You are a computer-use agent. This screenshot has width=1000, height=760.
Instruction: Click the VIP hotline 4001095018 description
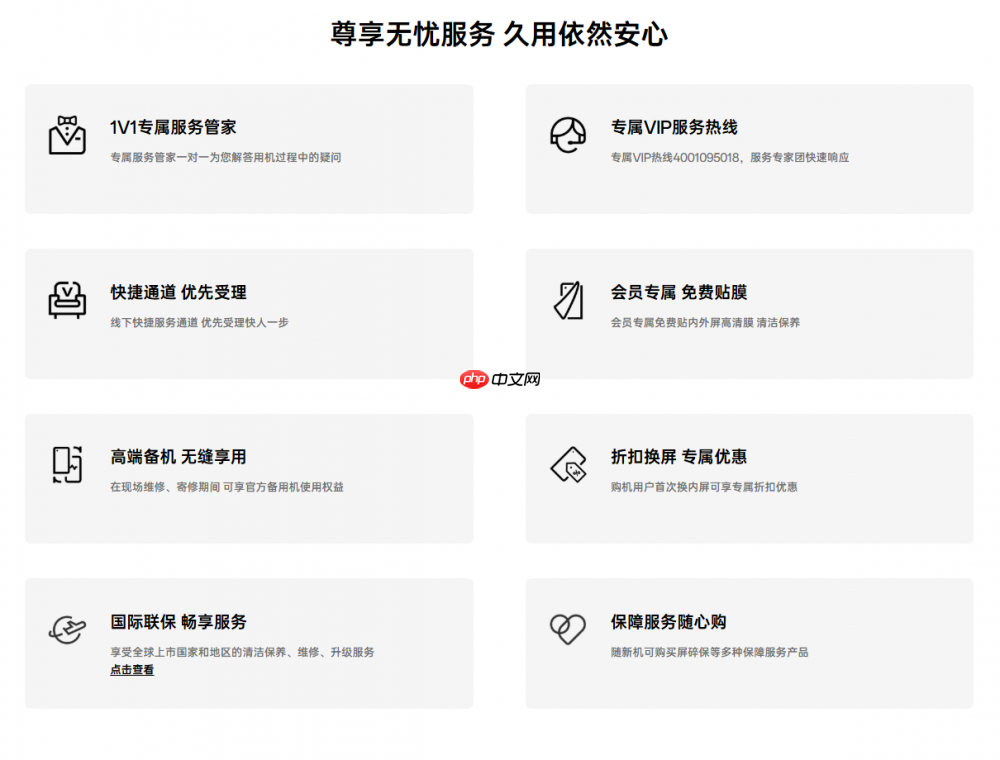pyautogui.click(x=730, y=157)
